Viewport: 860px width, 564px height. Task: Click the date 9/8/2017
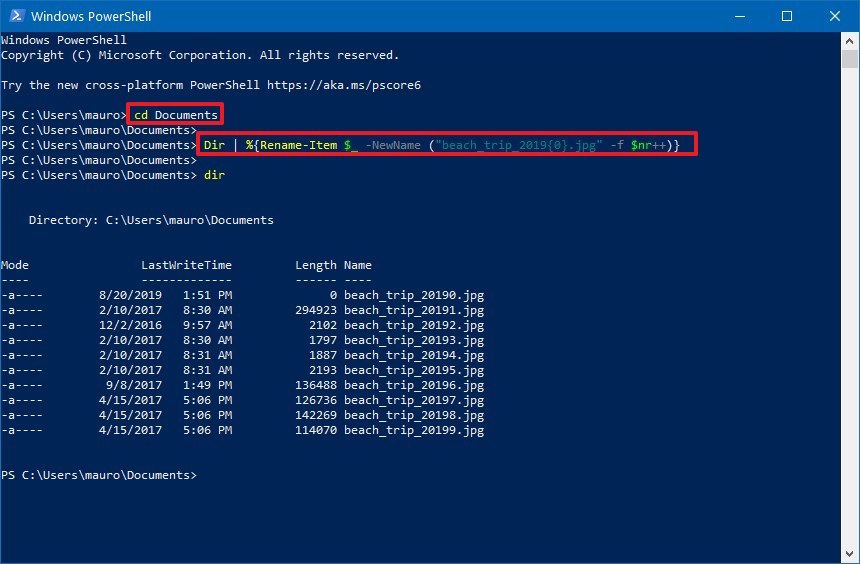pos(134,385)
